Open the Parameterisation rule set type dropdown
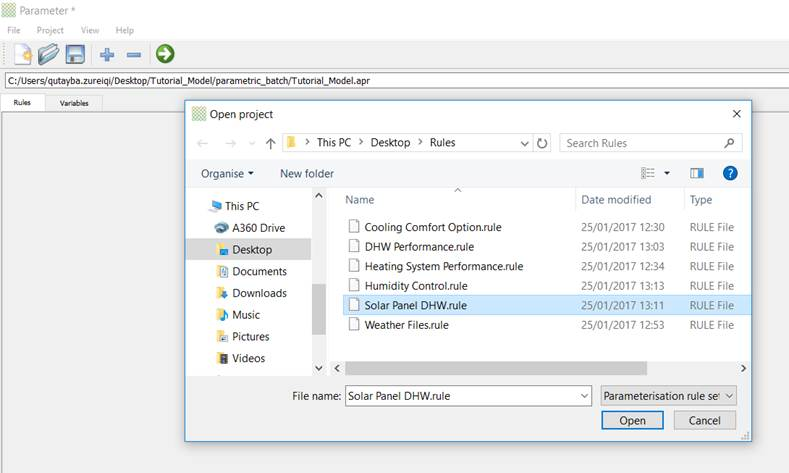 coord(669,396)
